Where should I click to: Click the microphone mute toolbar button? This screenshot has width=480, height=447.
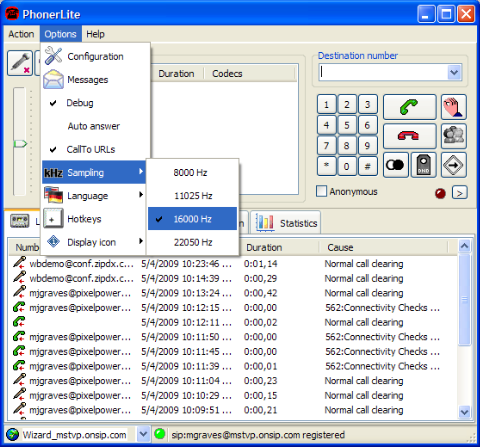[20, 63]
